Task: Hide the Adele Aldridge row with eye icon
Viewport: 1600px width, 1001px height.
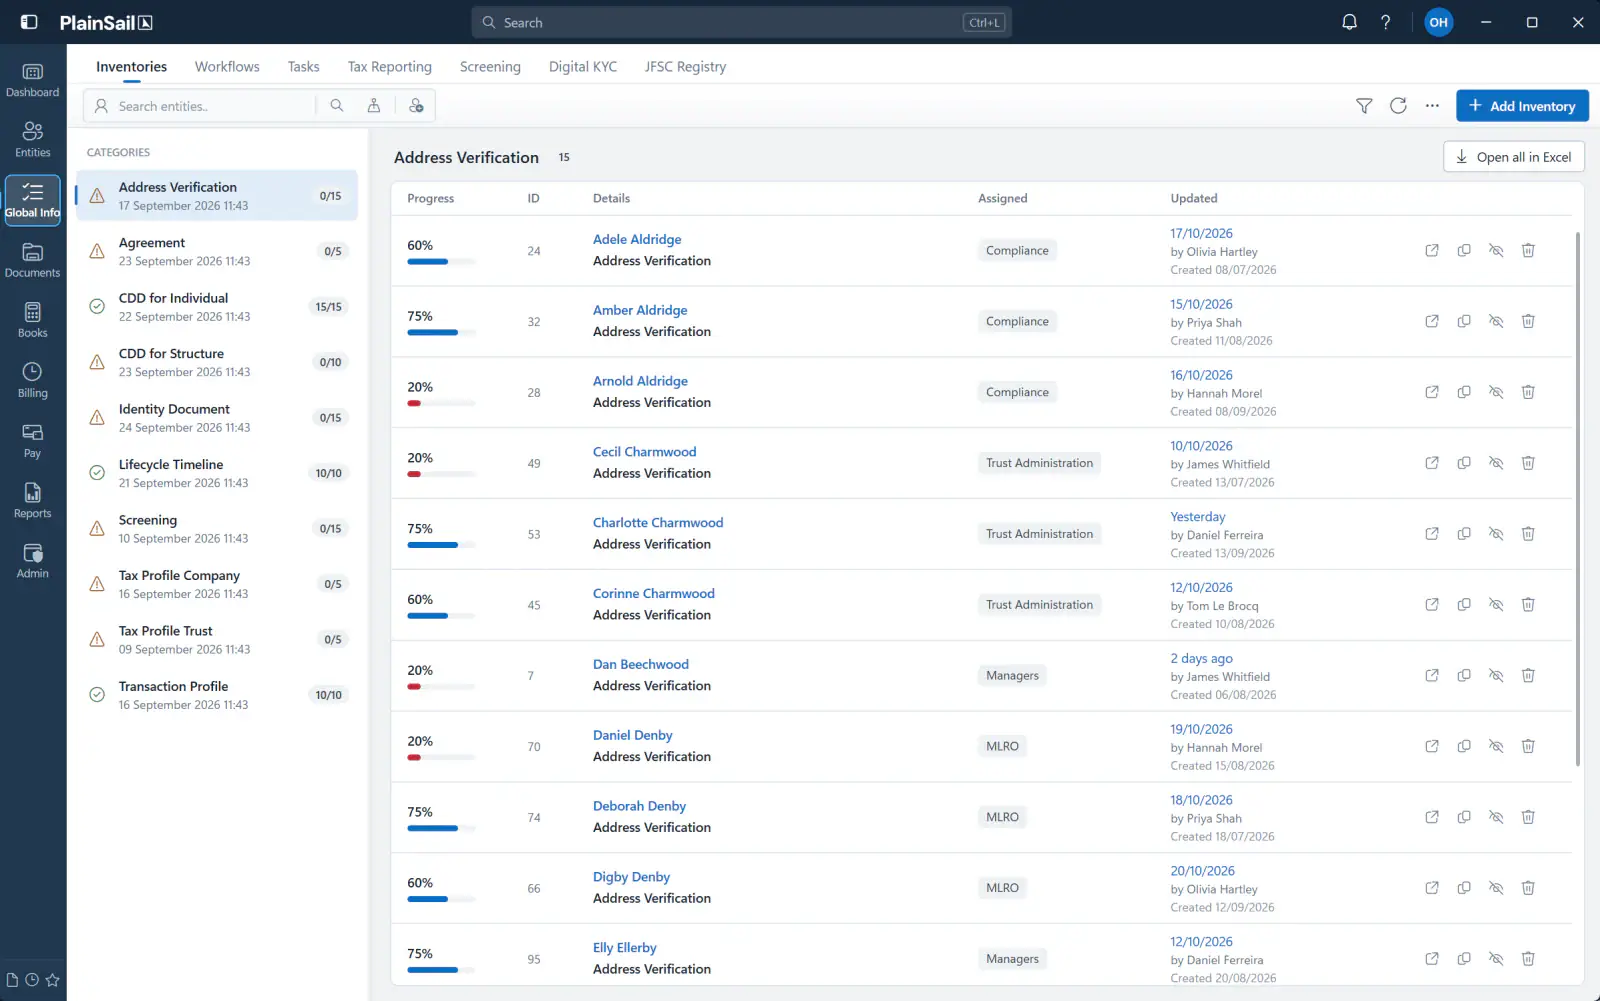Action: 1496,251
